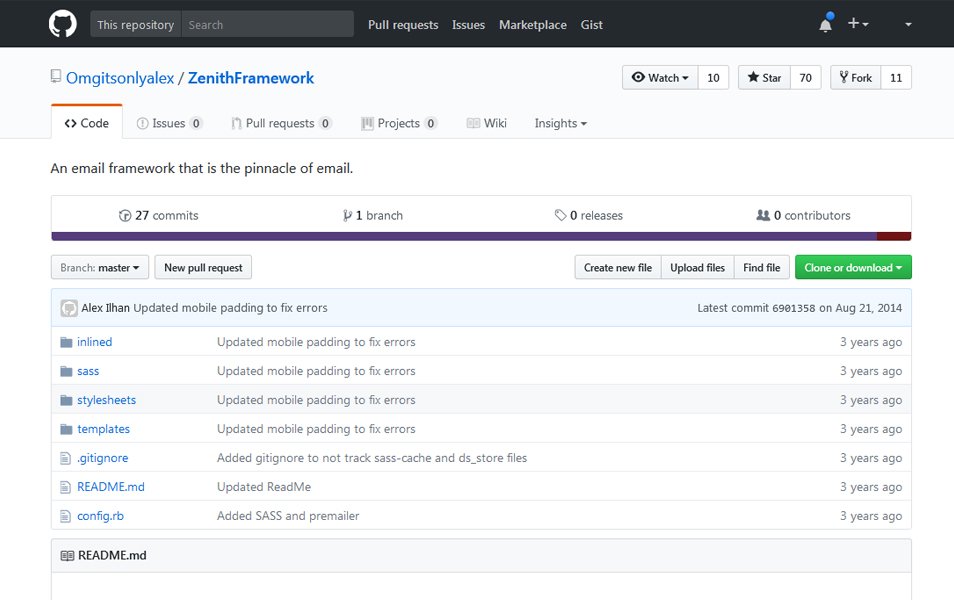
Task: Click file icon beside config.rb
Action: pos(66,516)
